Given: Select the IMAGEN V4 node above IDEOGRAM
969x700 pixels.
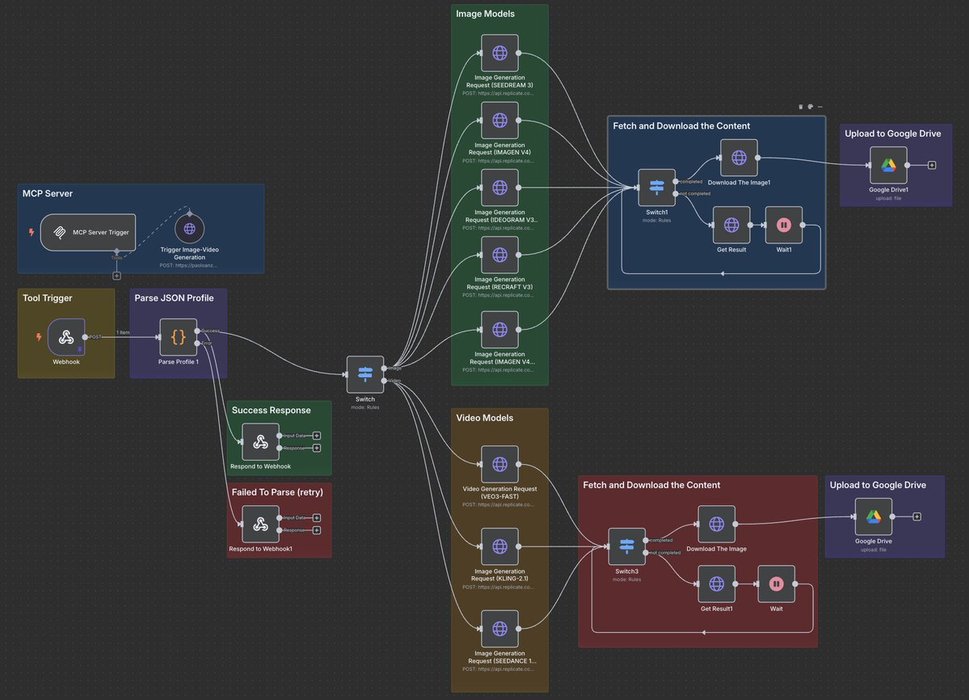Looking at the screenshot, I should click(x=499, y=120).
